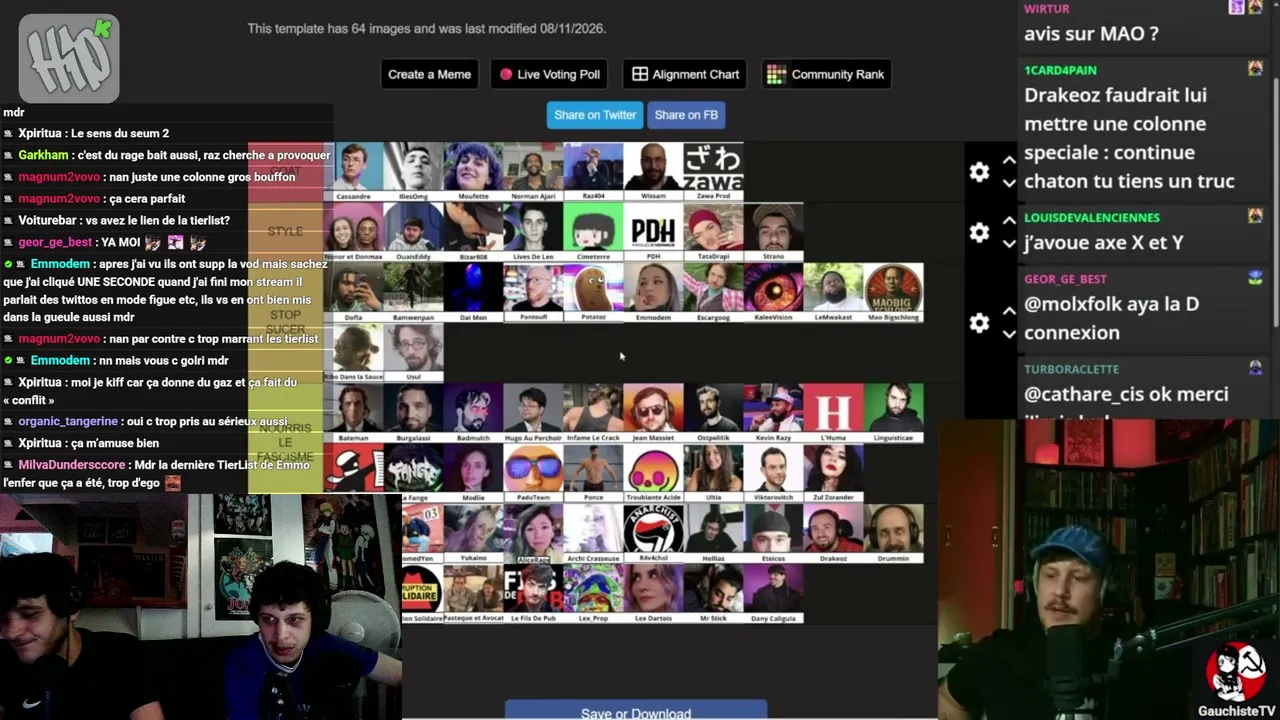The height and width of the screenshot is (720, 1280).
Task: Open 1CARD4PAIN user in right chat
Action: [1060, 70]
